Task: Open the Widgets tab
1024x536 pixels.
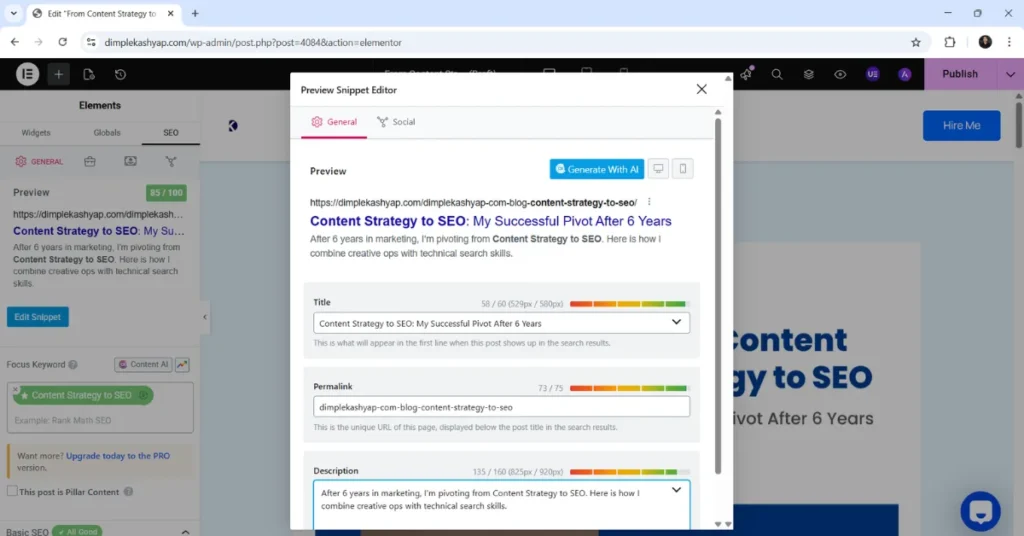Action: (36, 133)
